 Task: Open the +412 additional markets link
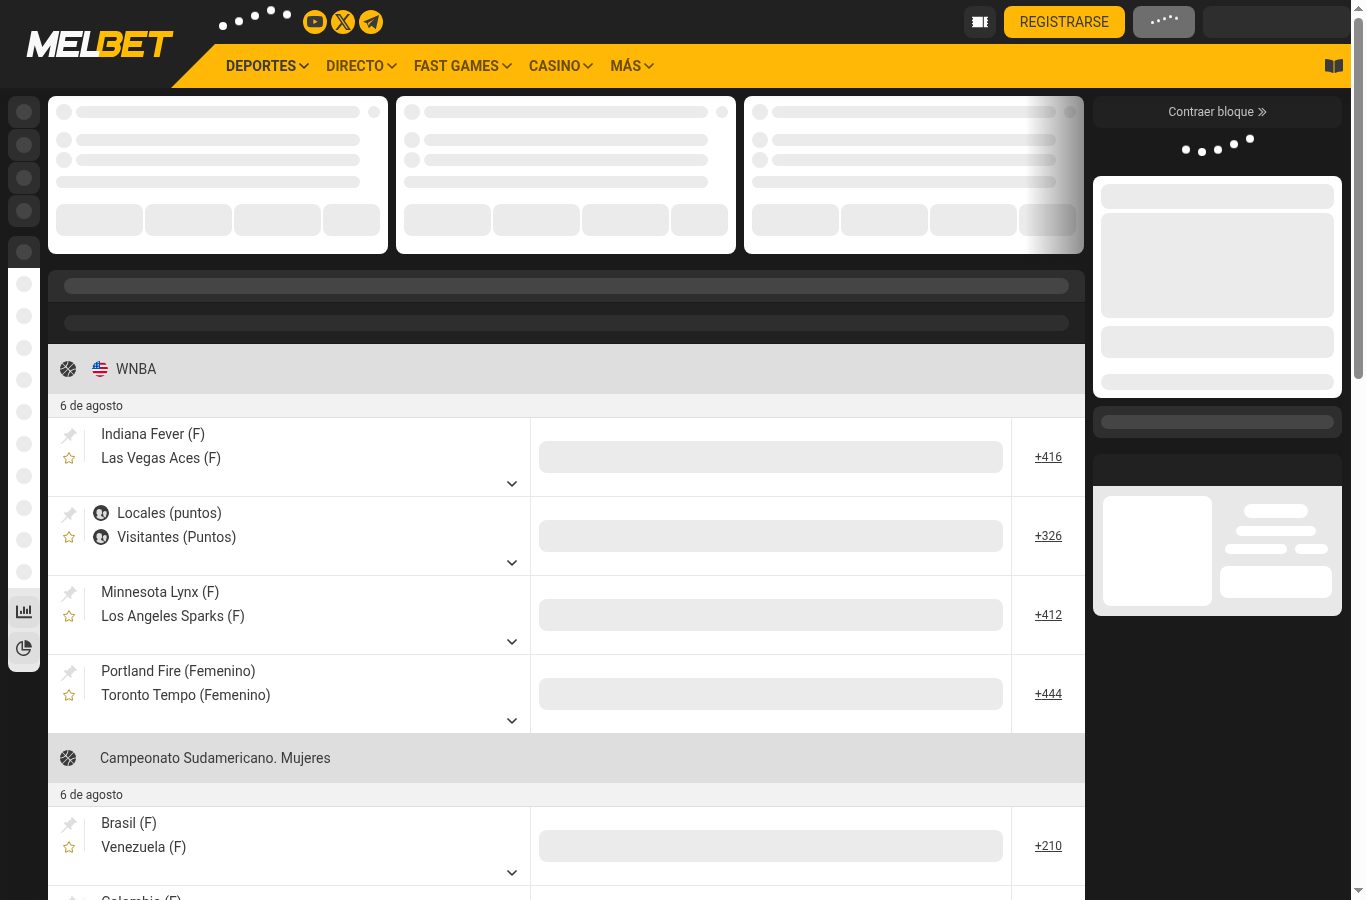click(x=1048, y=615)
